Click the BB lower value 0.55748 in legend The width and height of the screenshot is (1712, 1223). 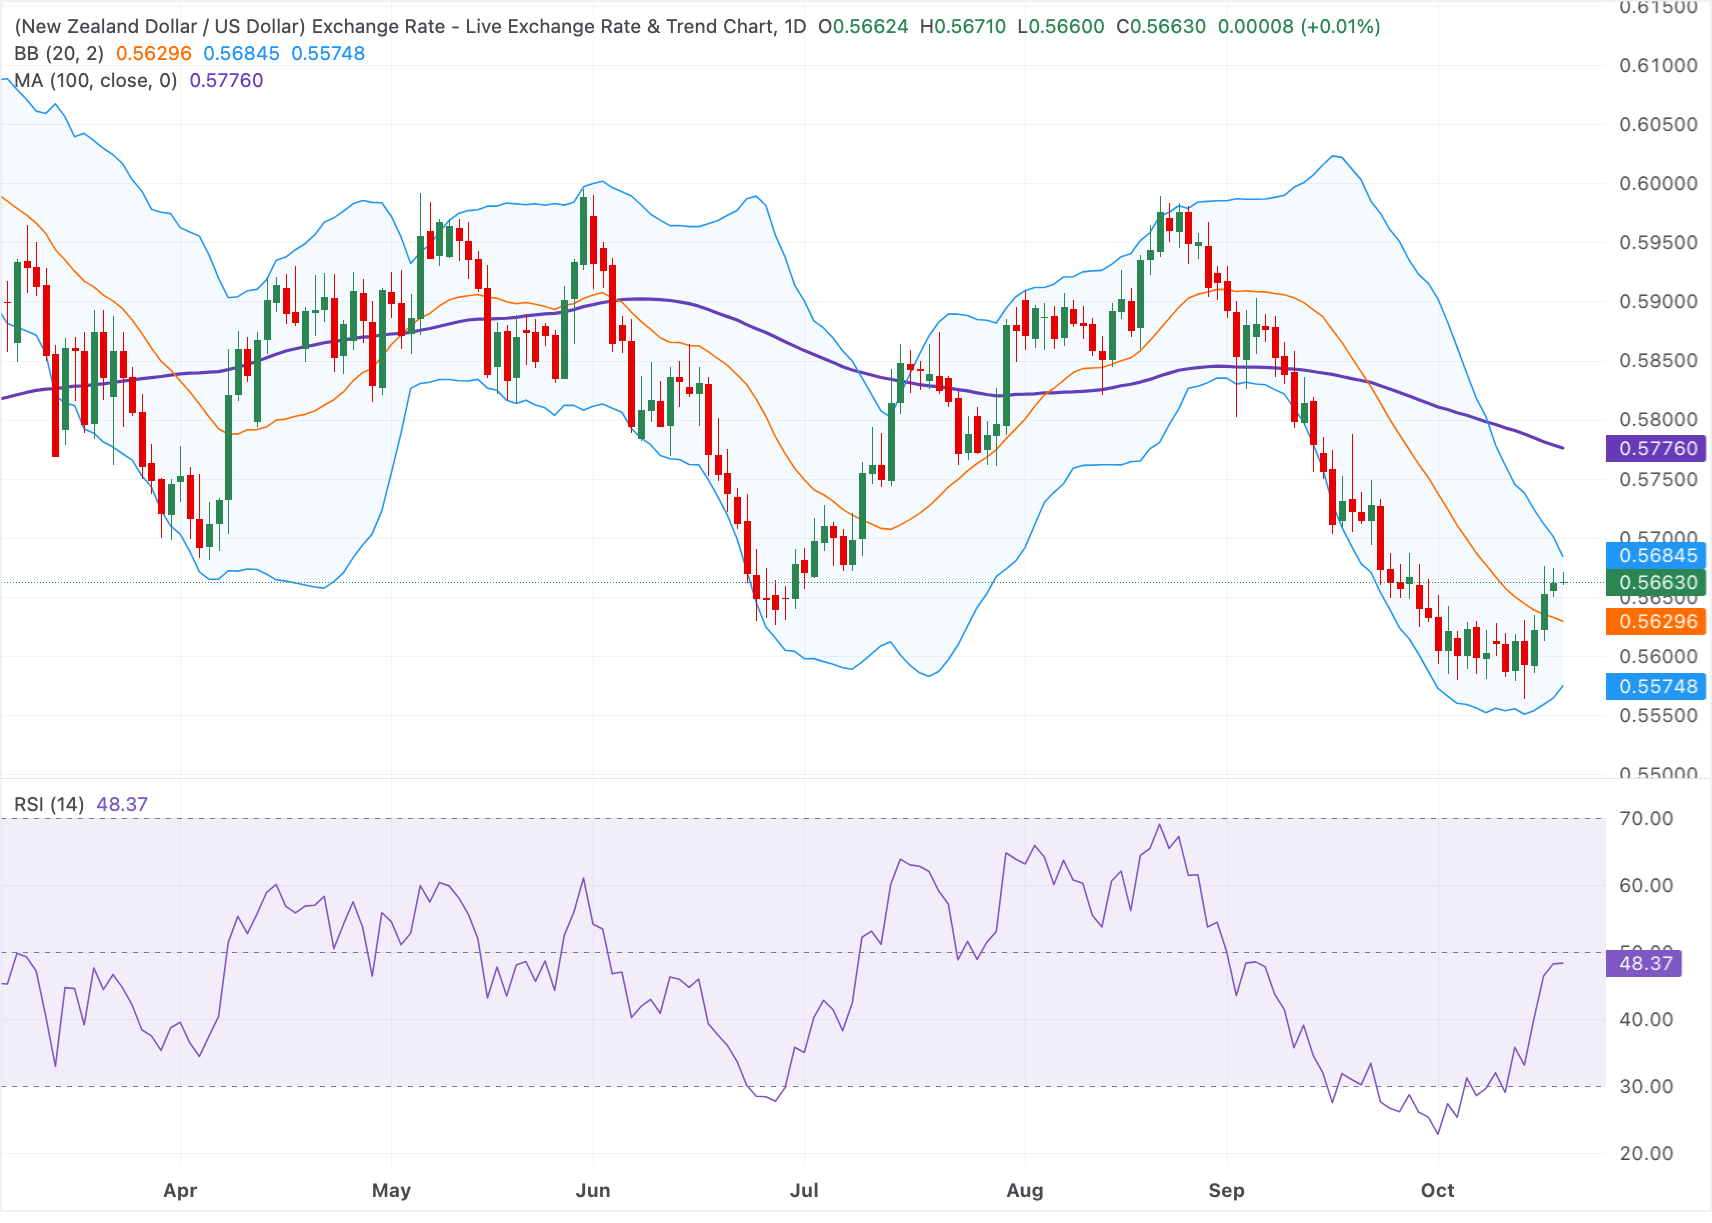coord(328,53)
